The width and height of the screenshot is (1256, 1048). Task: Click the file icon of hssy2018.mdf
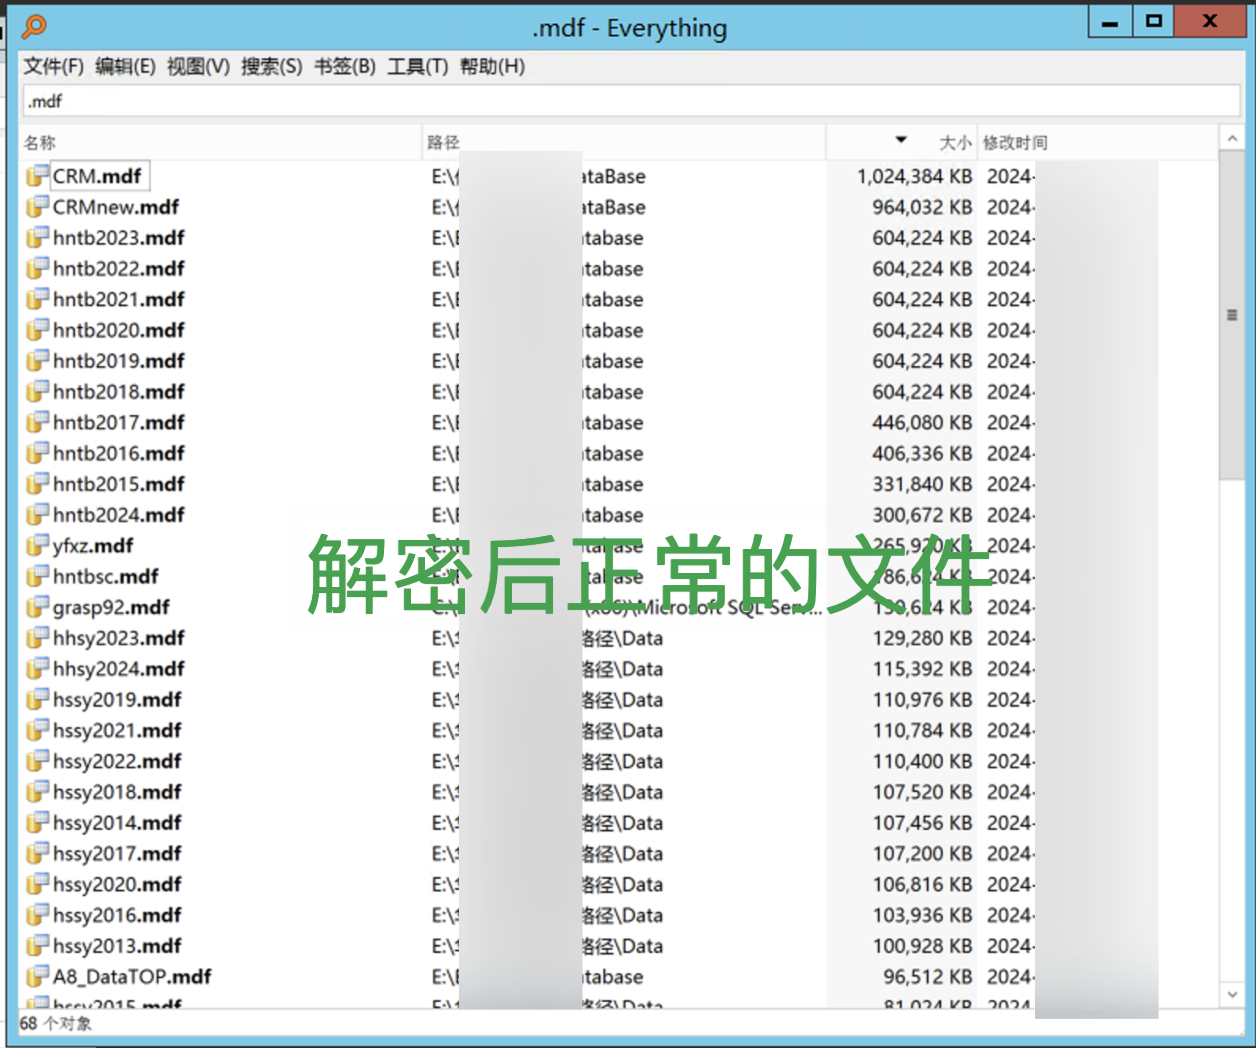37,792
